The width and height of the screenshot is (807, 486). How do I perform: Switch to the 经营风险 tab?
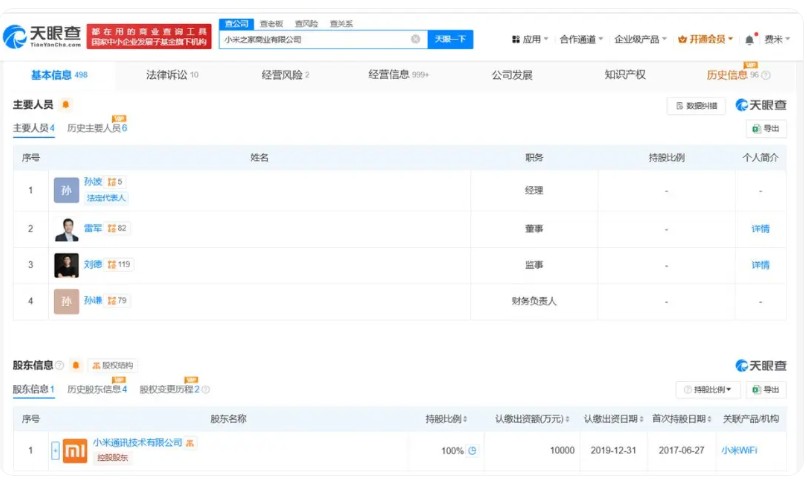click(285, 75)
